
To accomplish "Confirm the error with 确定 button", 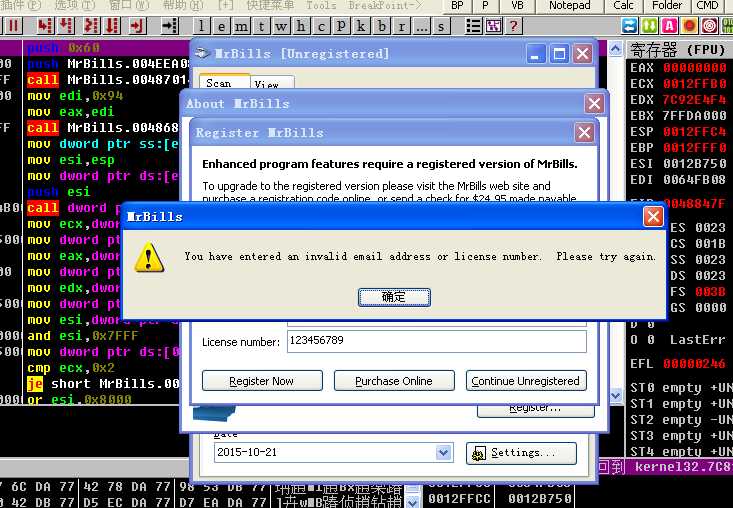I will click(394, 297).
